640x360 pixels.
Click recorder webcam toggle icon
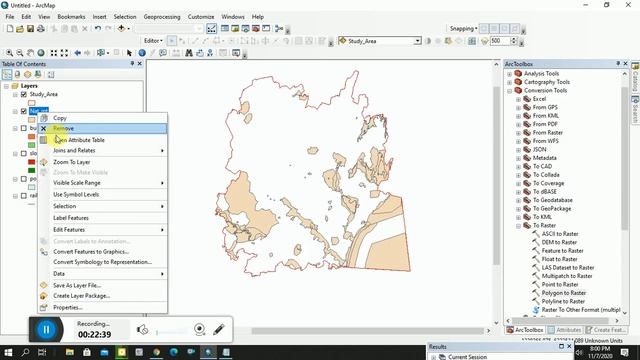pos(200,329)
